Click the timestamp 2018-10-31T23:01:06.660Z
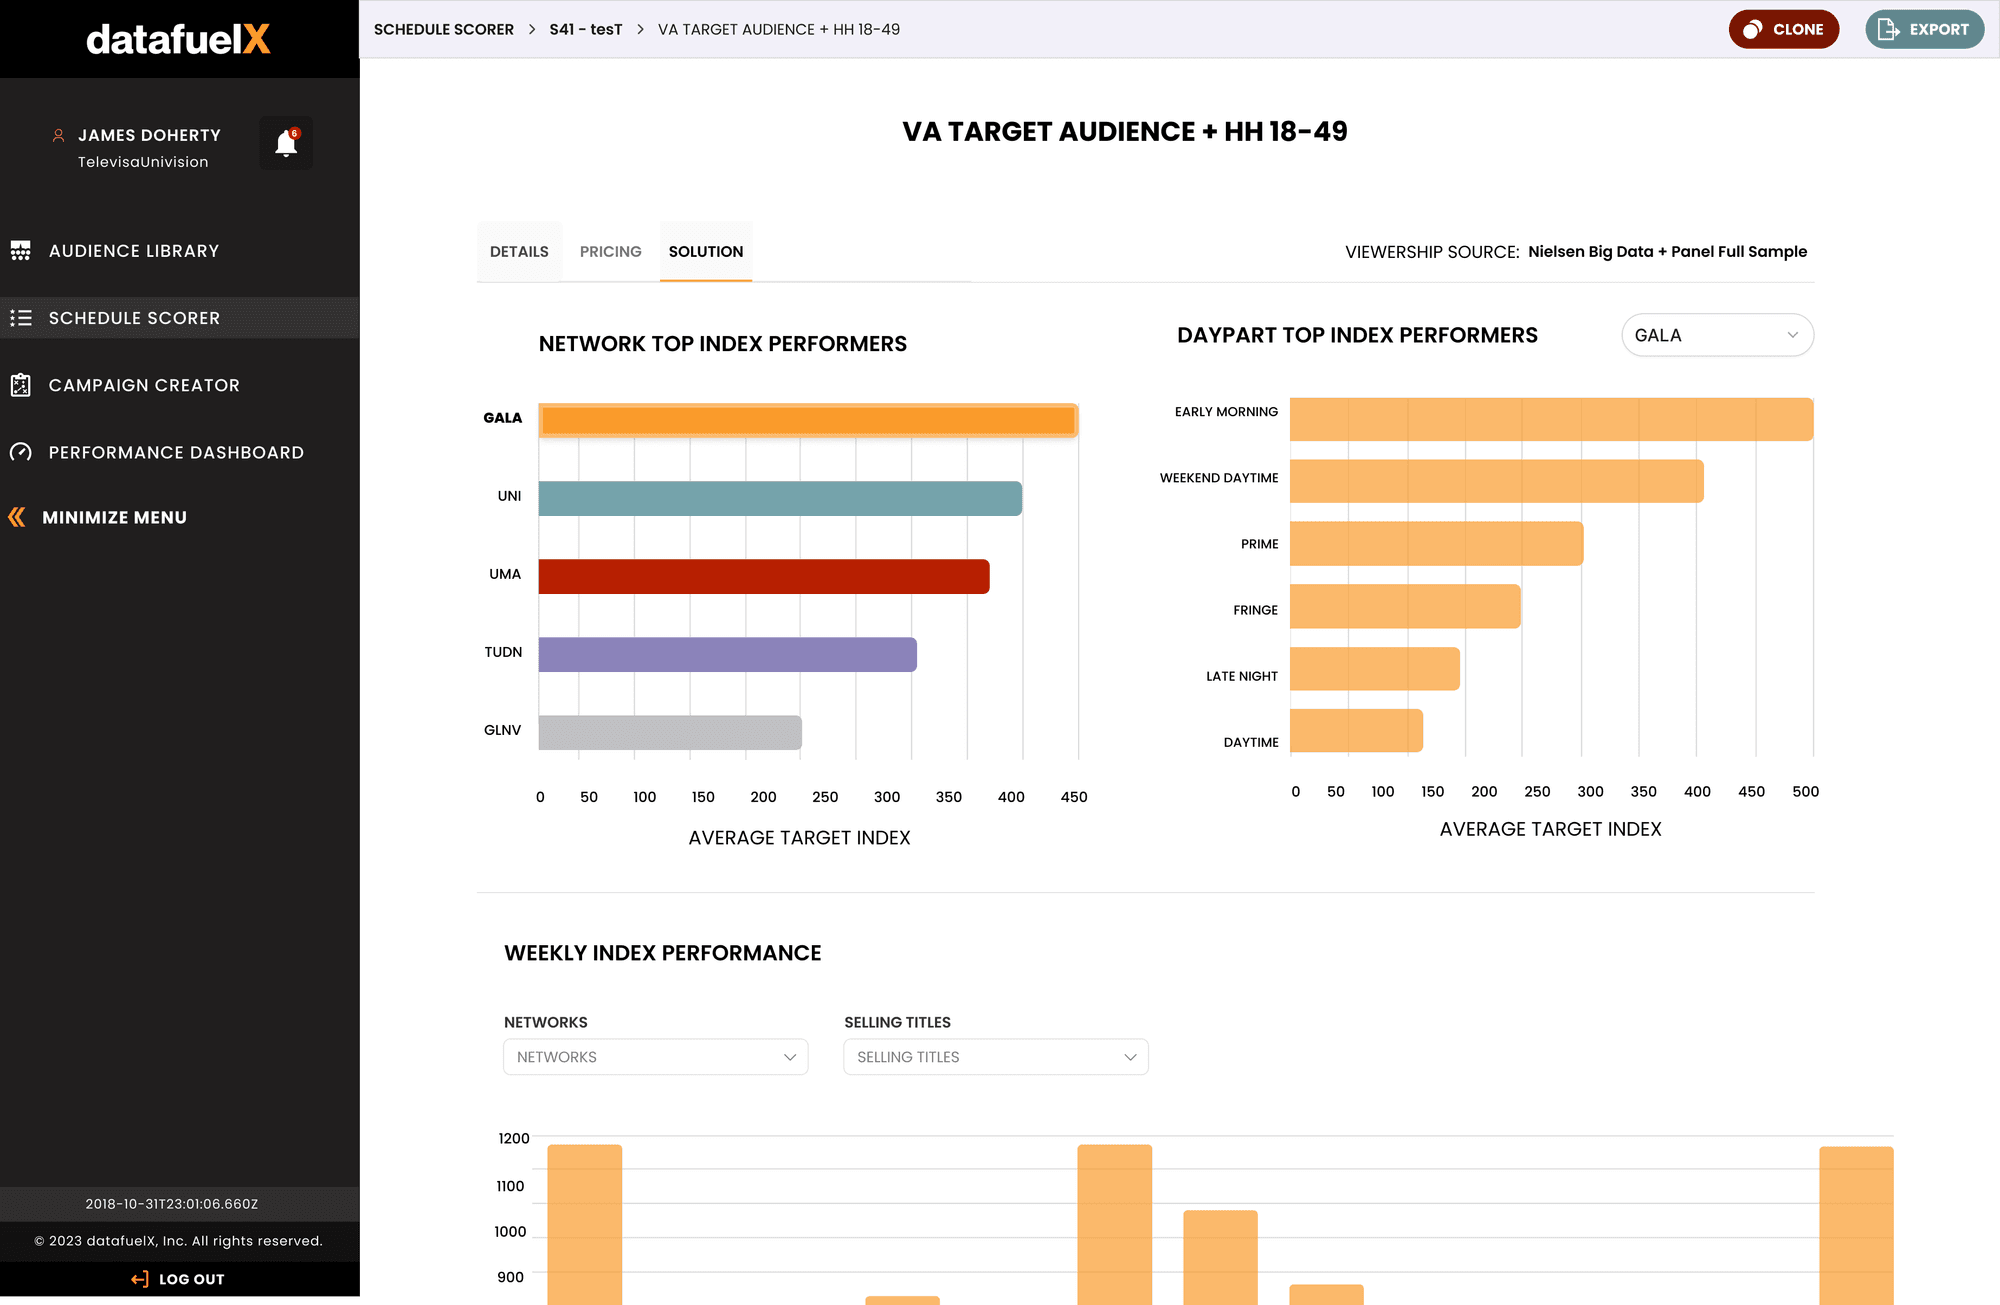Image resolution: width=2000 pixels, height=1305 pixels. (172, 1204)
